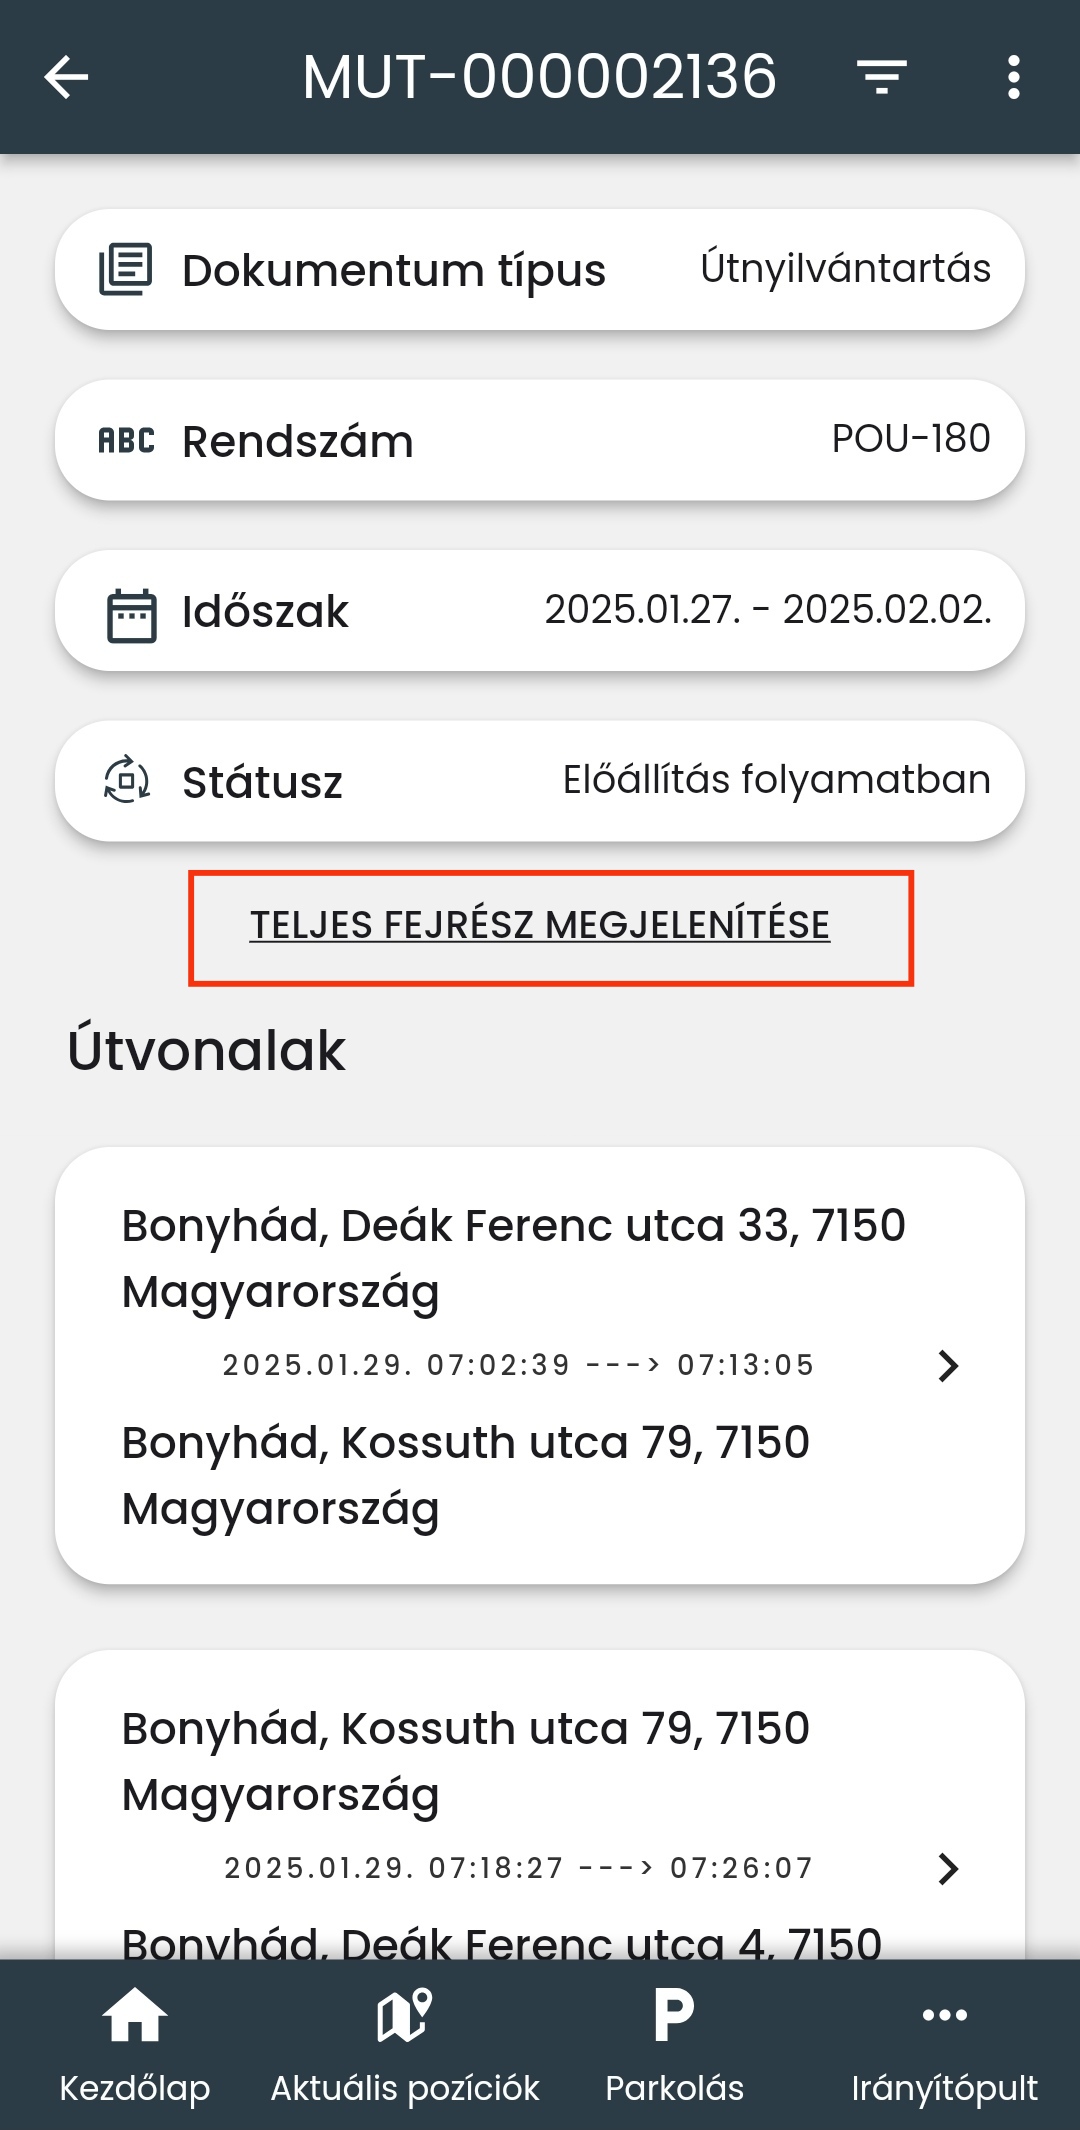Open the three-dot overflow menu

1013,77
